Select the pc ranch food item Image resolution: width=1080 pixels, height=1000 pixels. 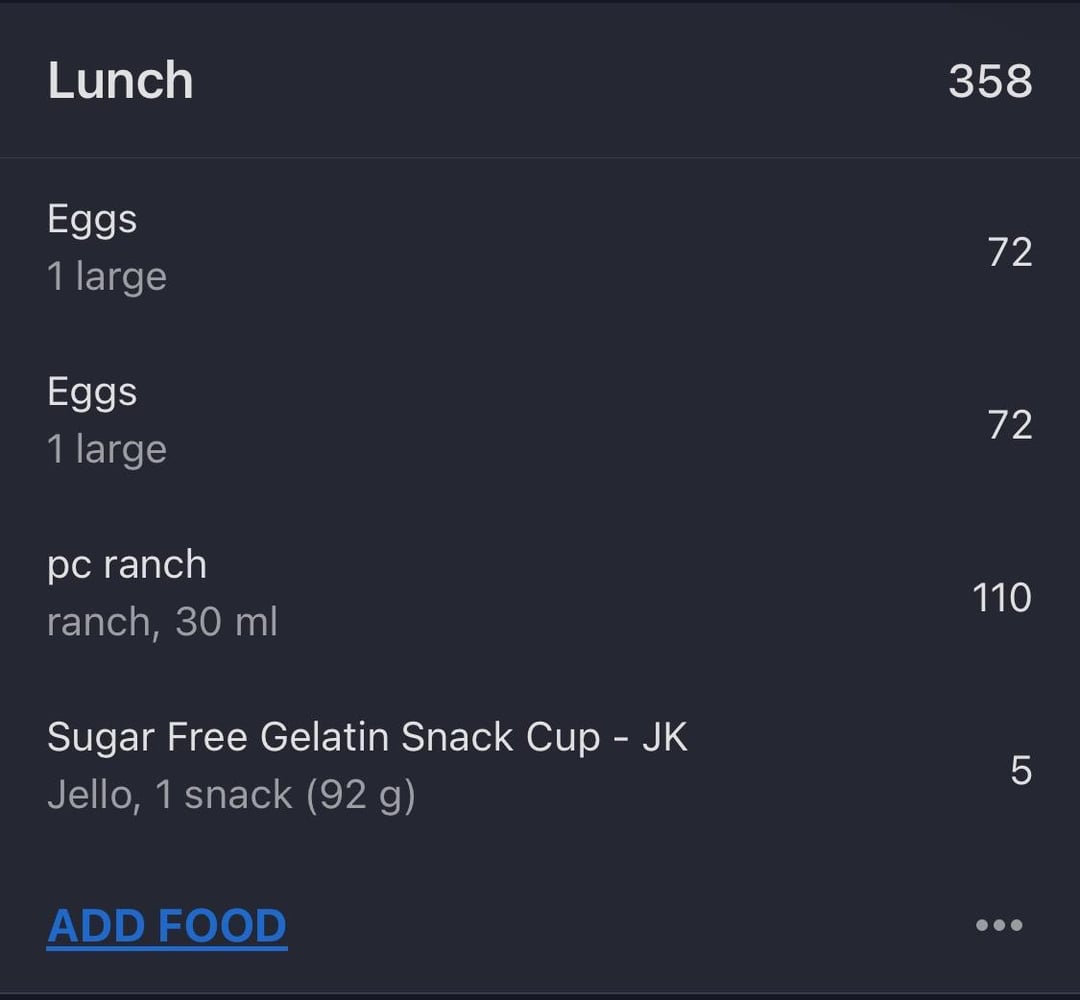pos(540,594)
